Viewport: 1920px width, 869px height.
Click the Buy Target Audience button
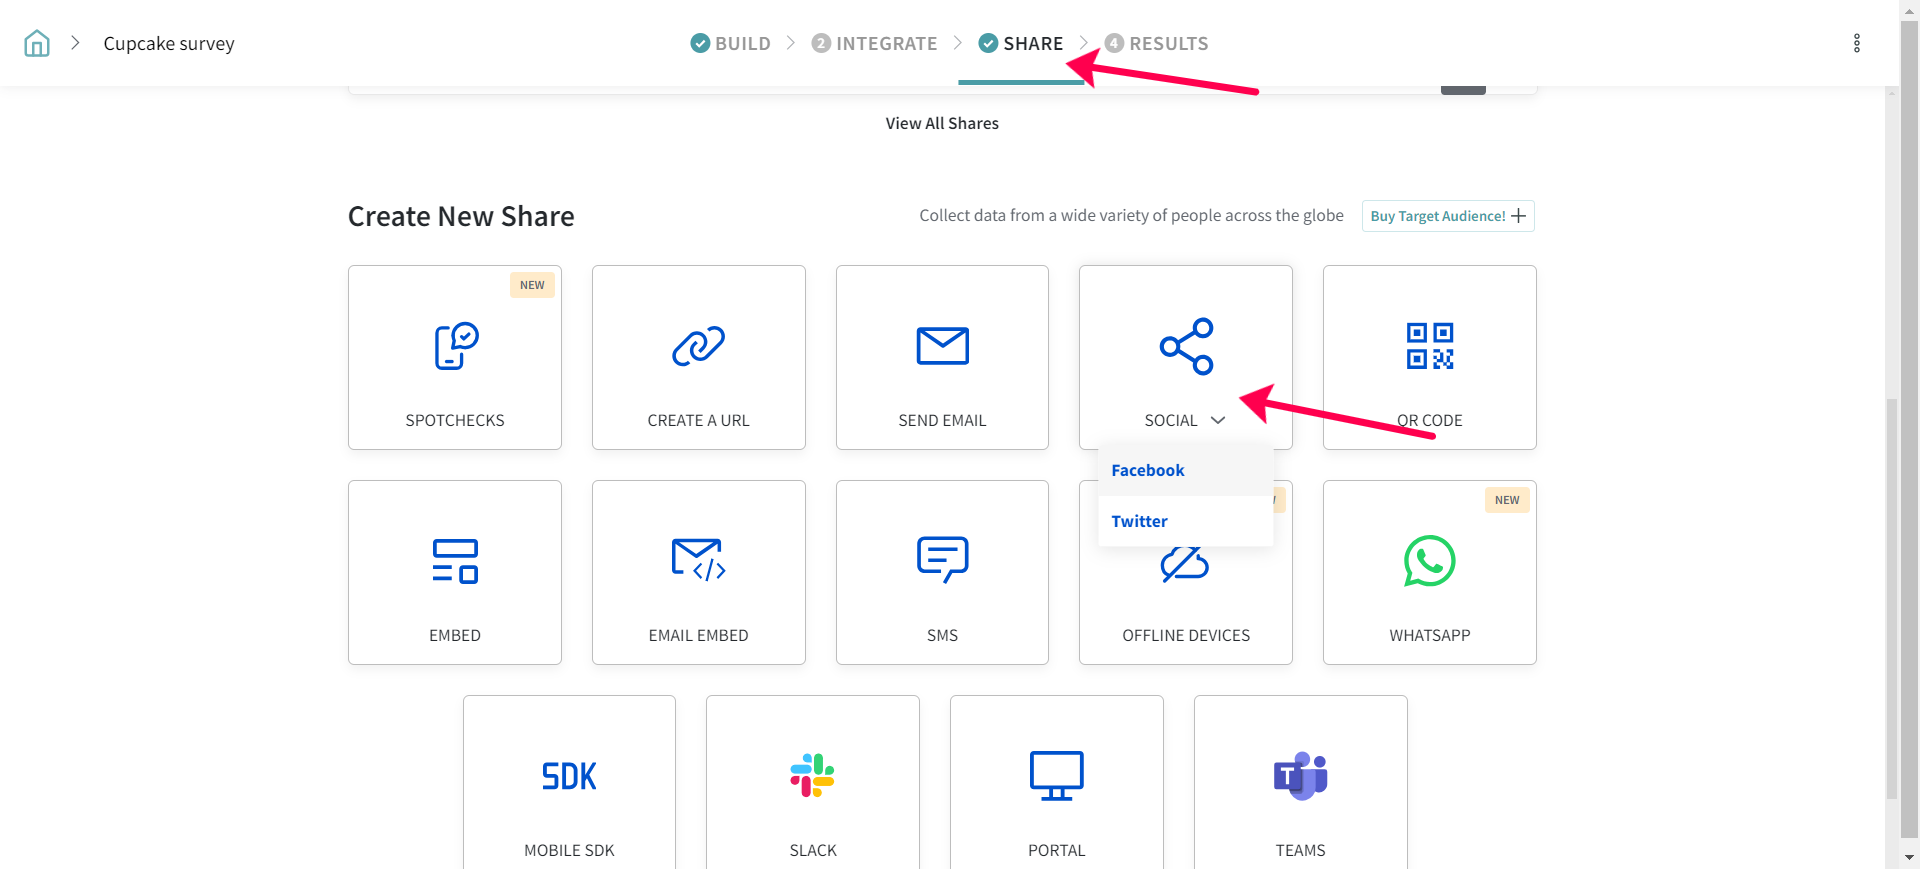(1447, 216)
